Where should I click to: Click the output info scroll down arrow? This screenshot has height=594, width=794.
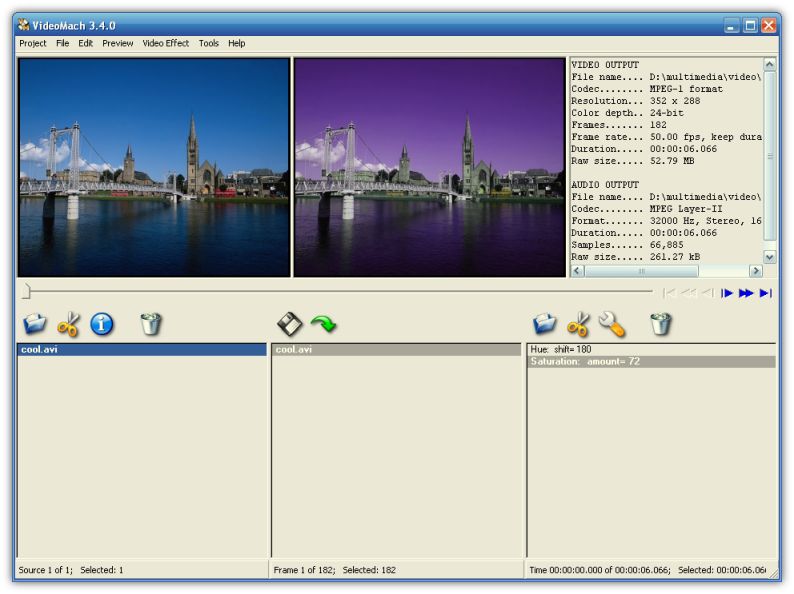tap(769, 257)
